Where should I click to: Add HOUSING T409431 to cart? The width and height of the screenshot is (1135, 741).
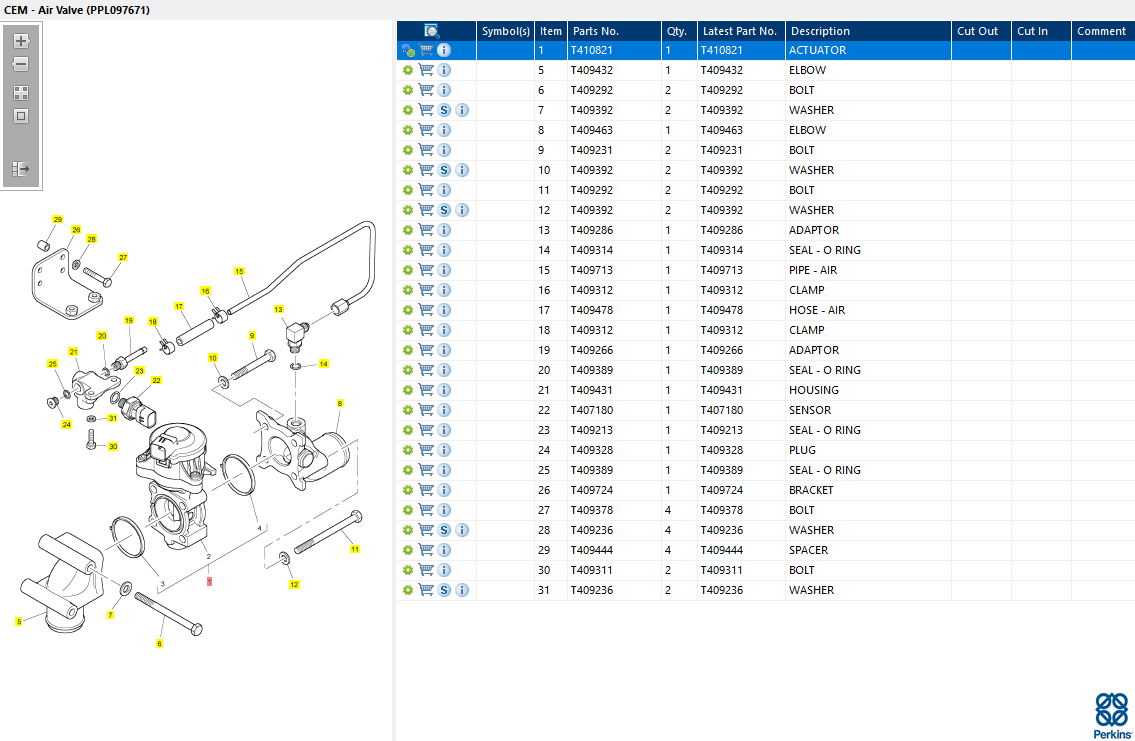pos(426,390)
